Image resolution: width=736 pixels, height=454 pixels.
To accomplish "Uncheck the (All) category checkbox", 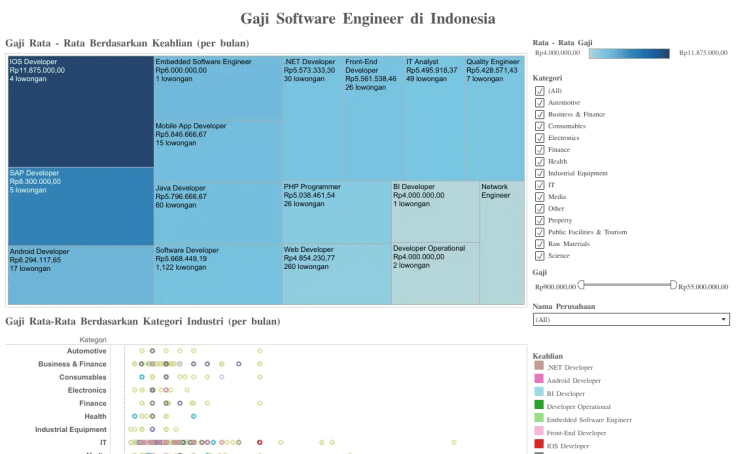I will (x=540, y=91).
